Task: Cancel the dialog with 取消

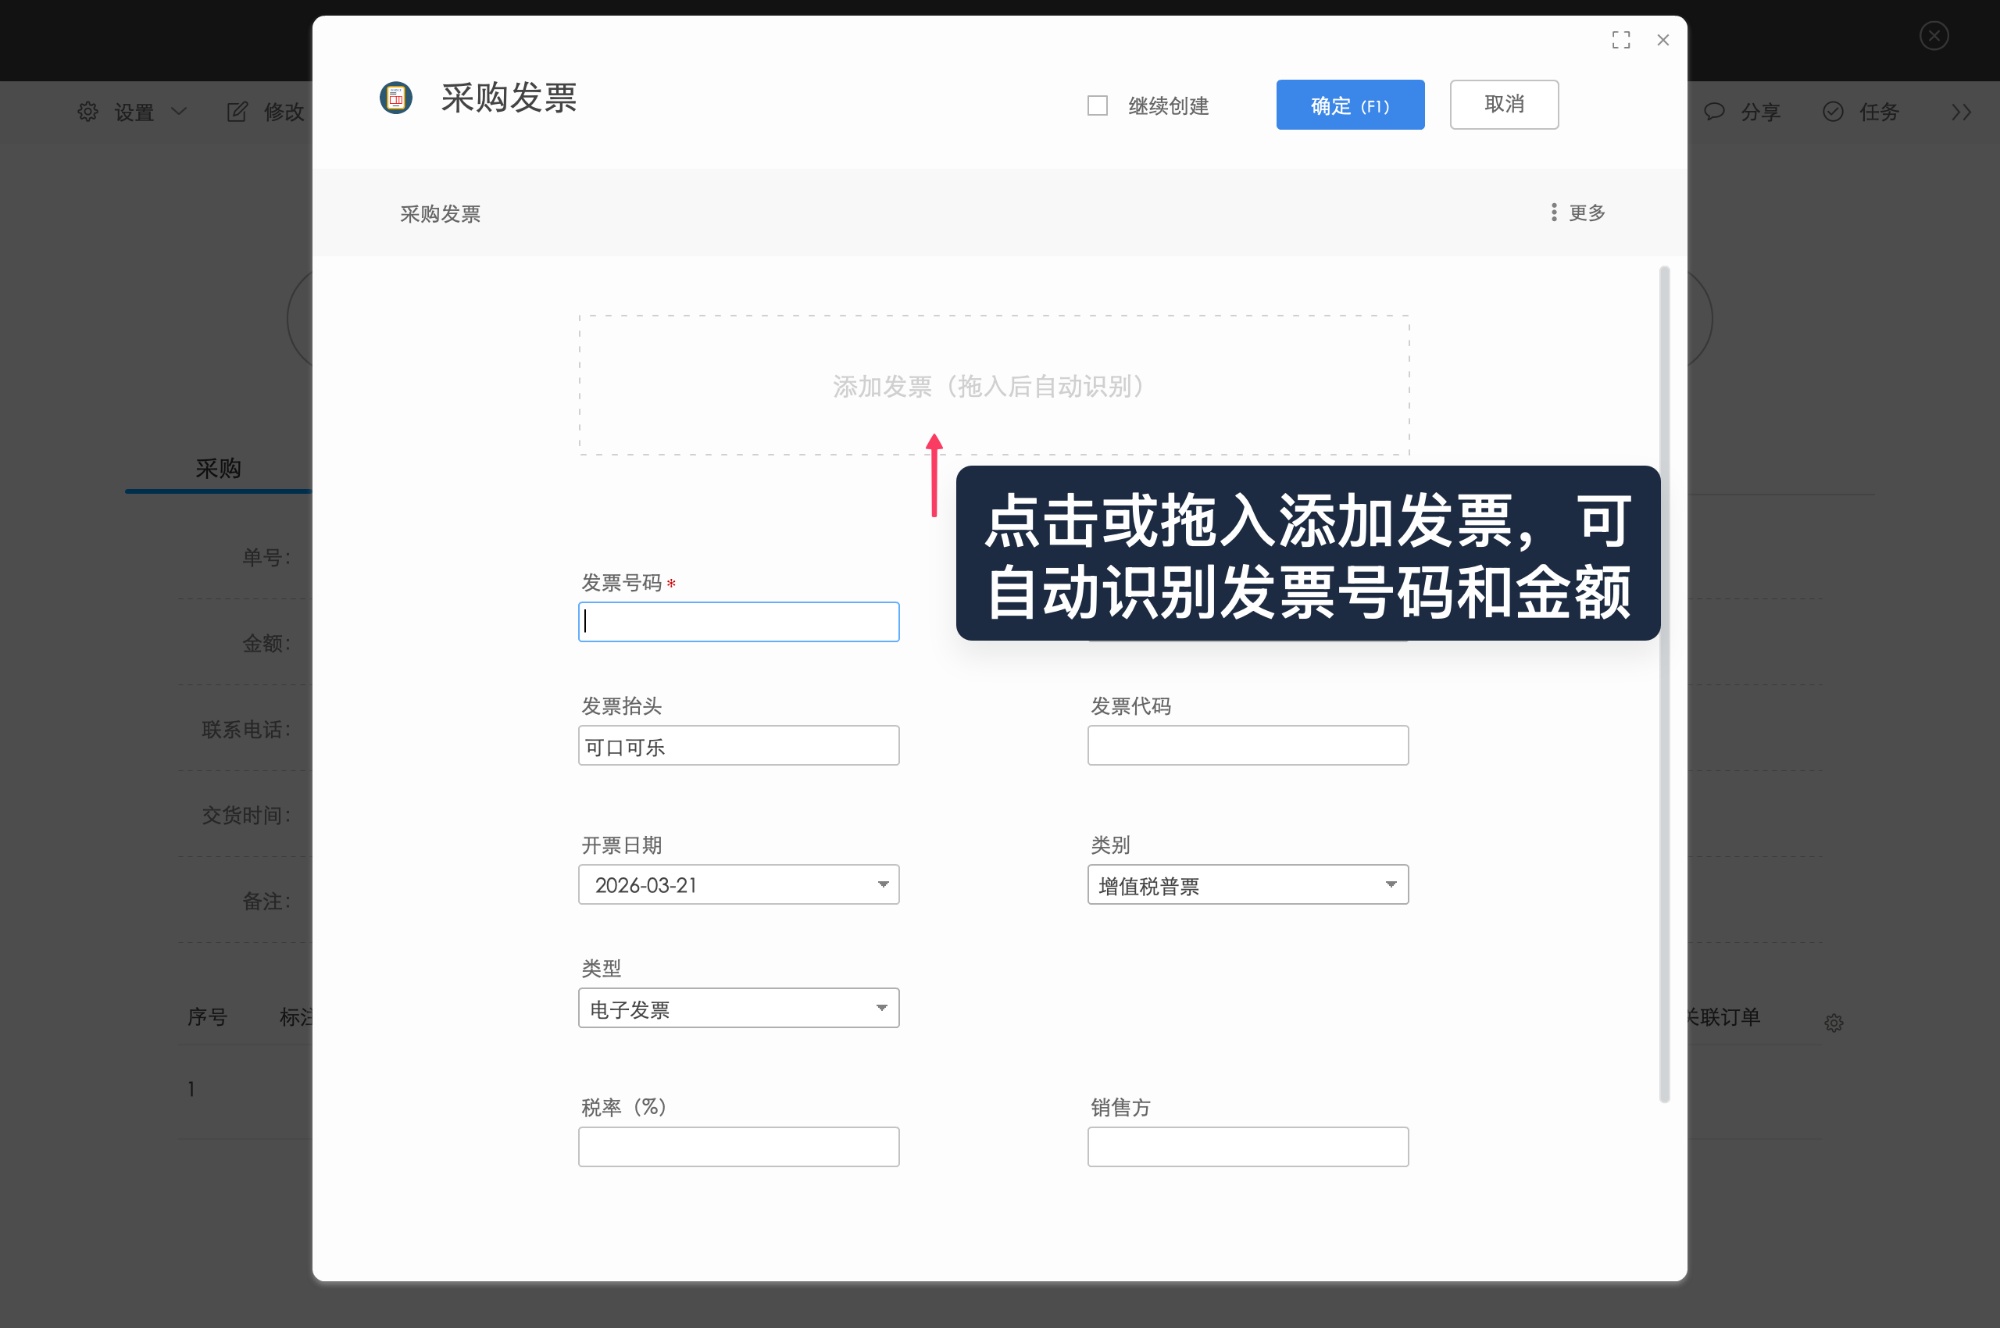Action: [1504, 104]
